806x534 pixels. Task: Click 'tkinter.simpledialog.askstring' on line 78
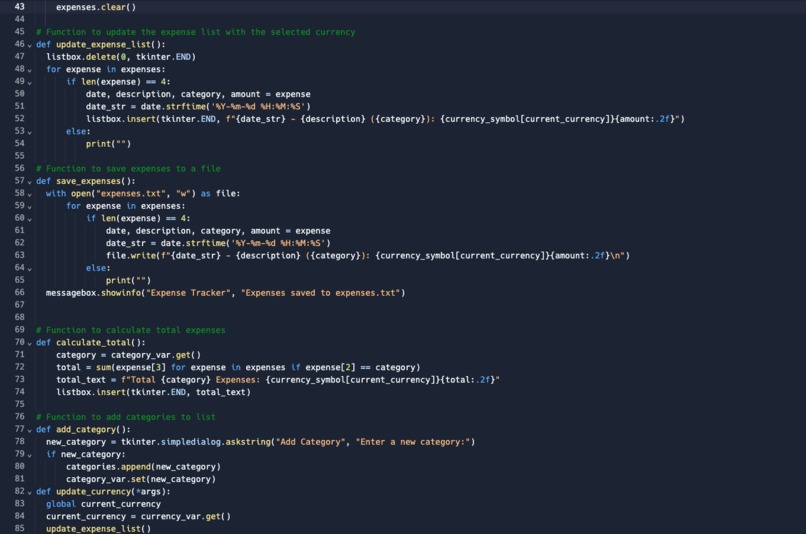(x=196, y=442)
